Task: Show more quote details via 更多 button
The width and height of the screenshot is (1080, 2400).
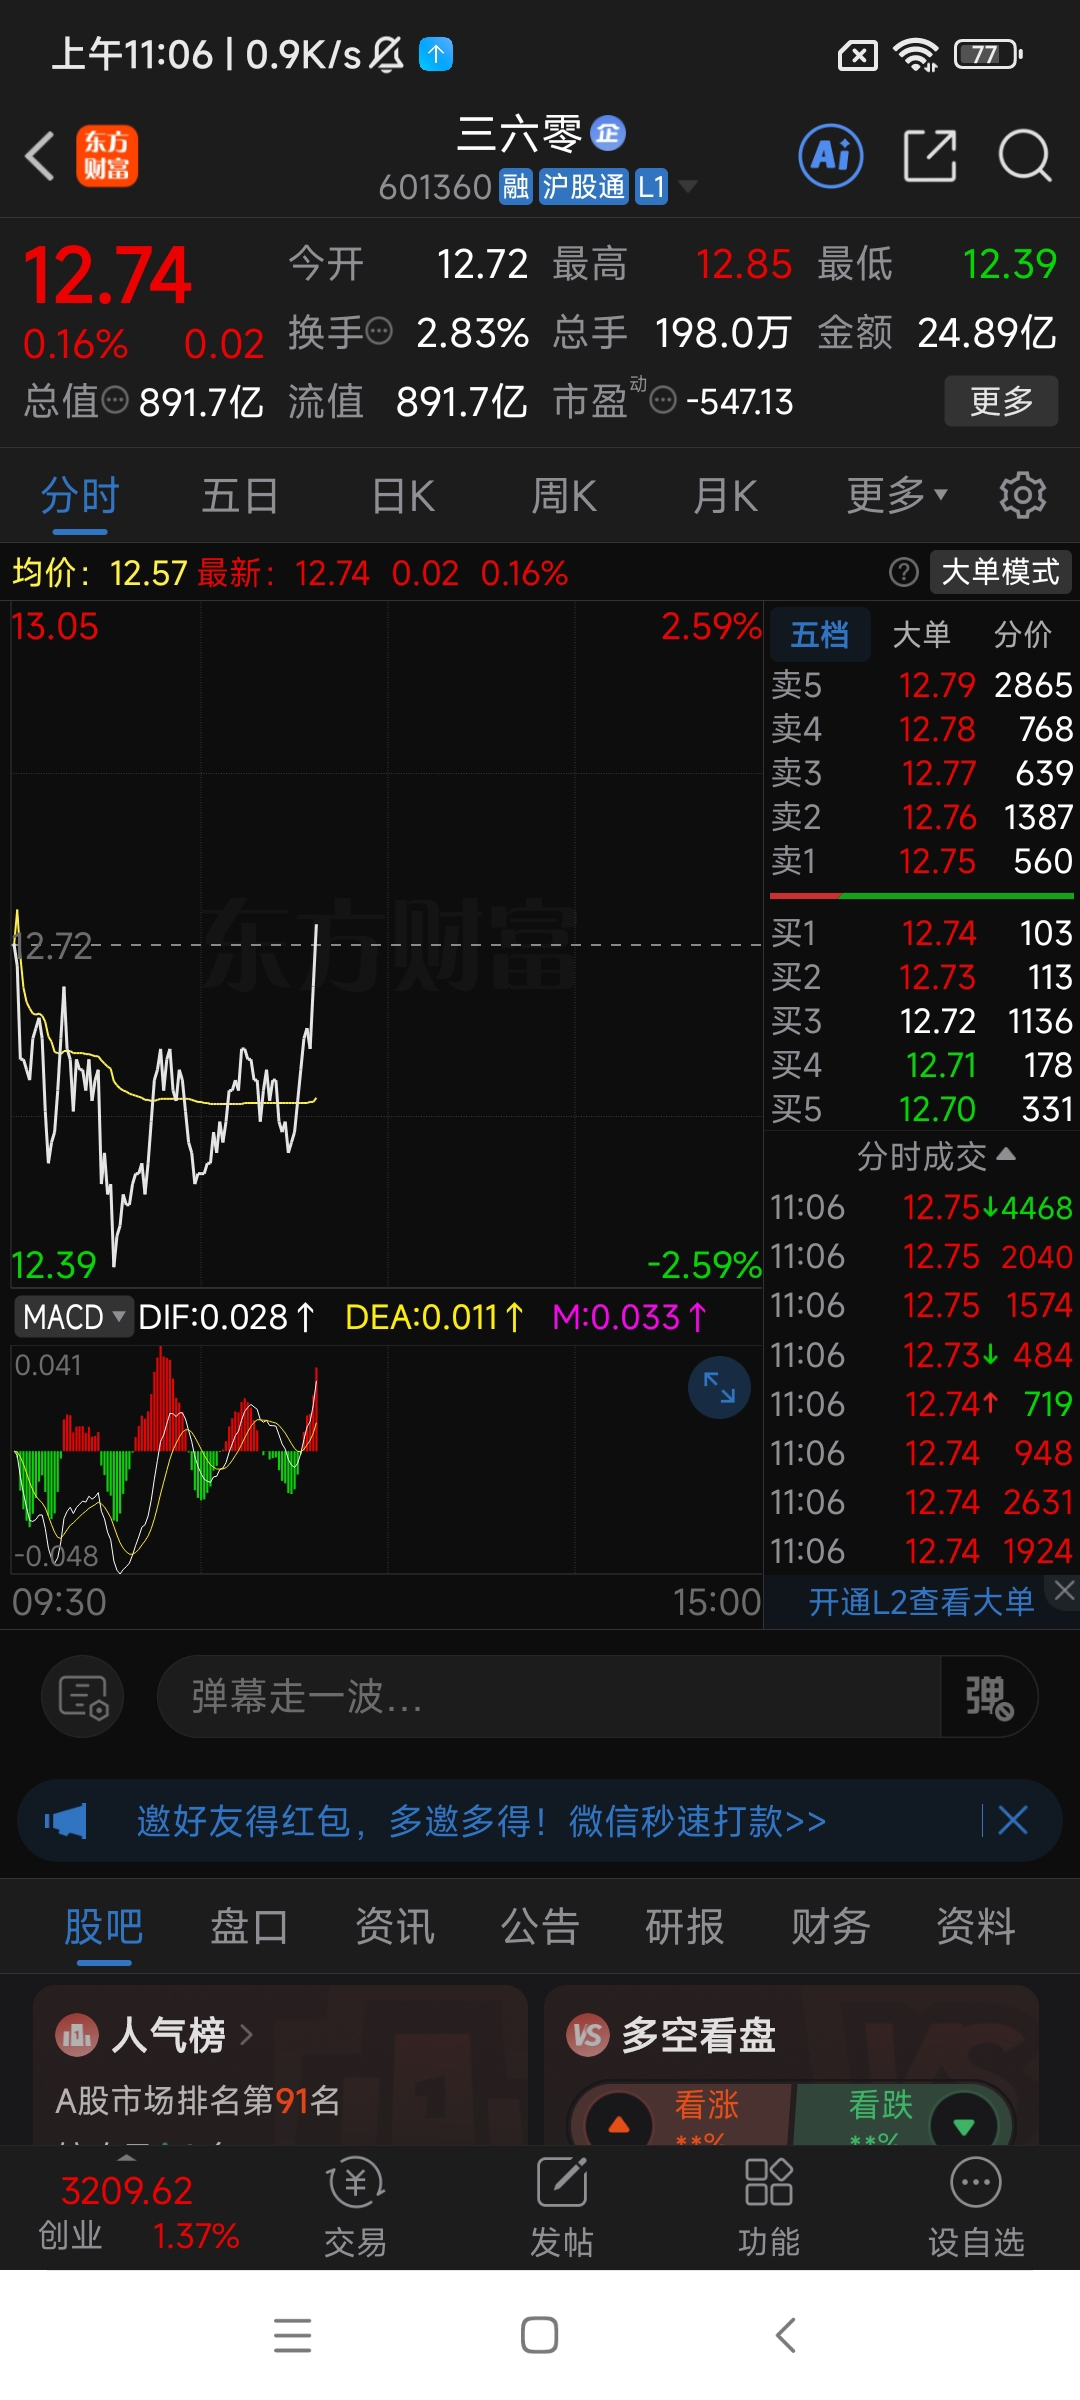Action: tap(1001, 401)
